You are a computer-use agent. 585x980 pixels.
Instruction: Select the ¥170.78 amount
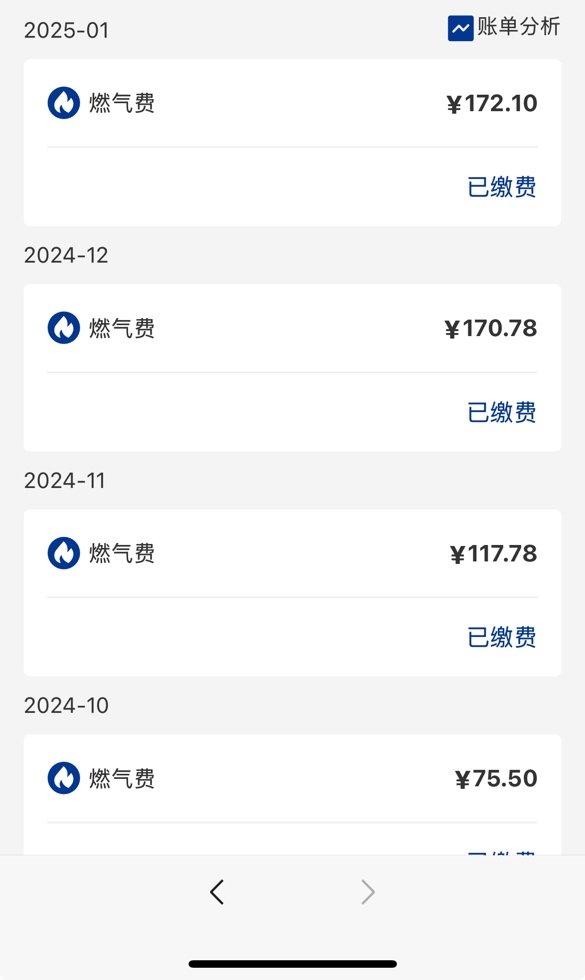click(x=491, y=328)
